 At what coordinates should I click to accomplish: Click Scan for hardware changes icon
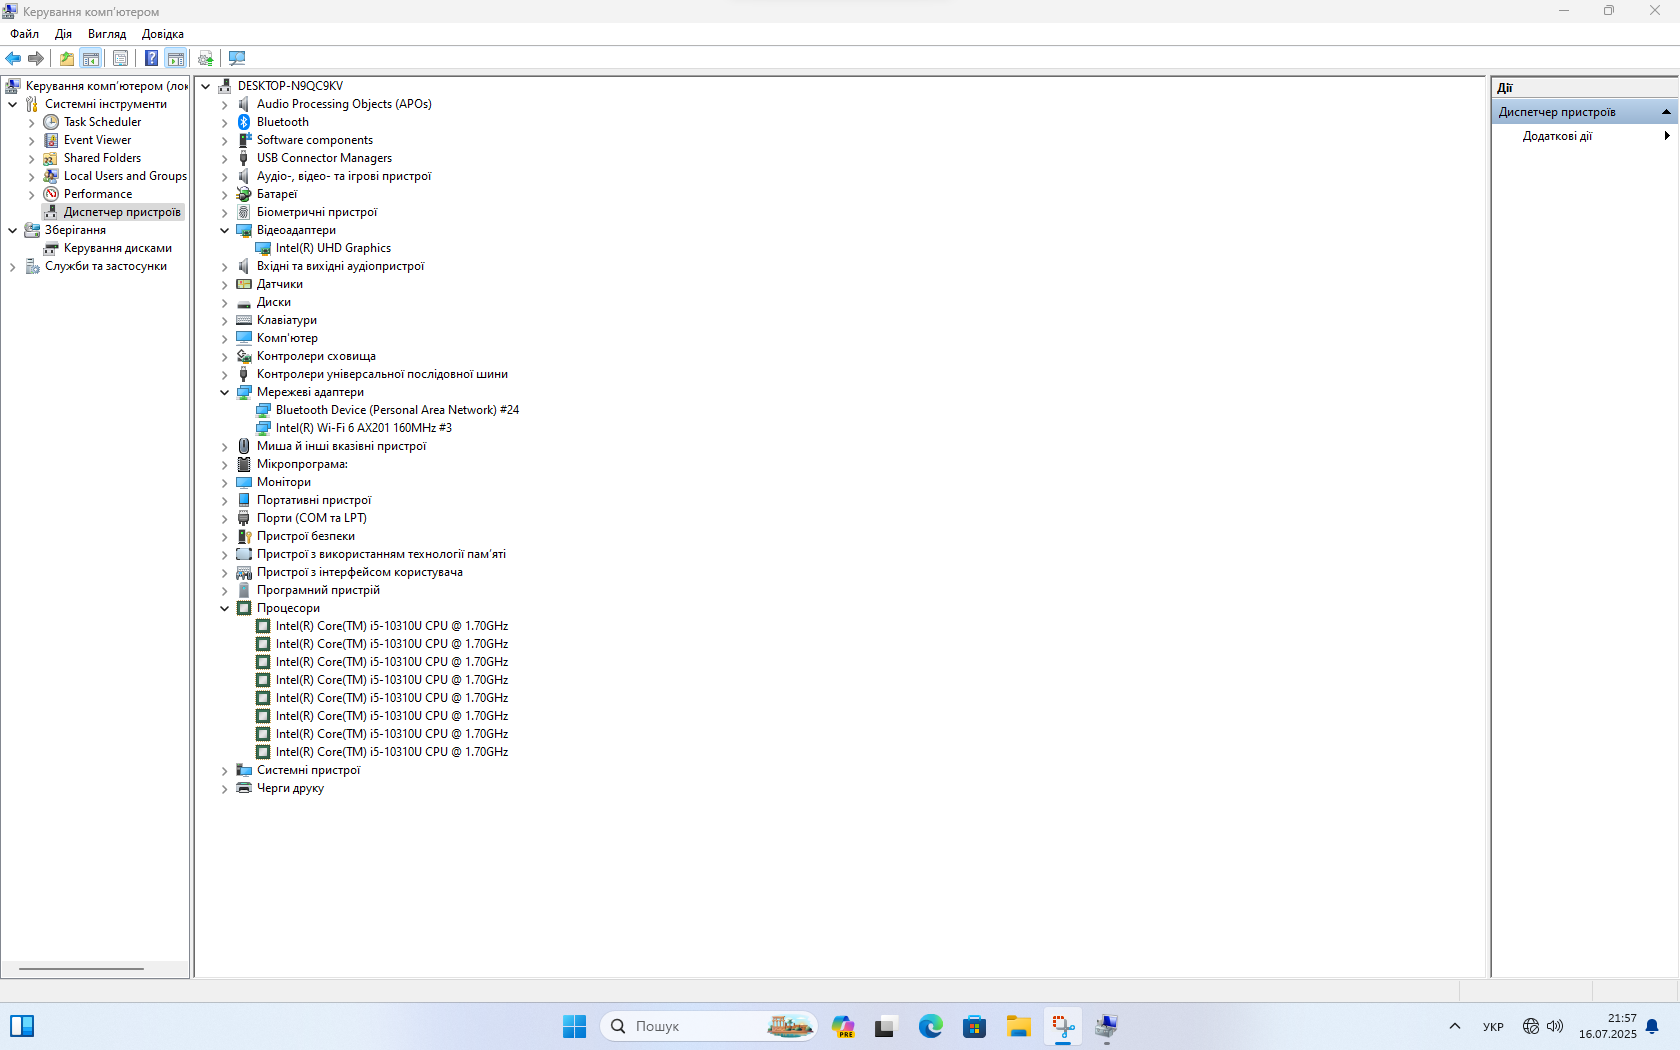tap(237, 58)
